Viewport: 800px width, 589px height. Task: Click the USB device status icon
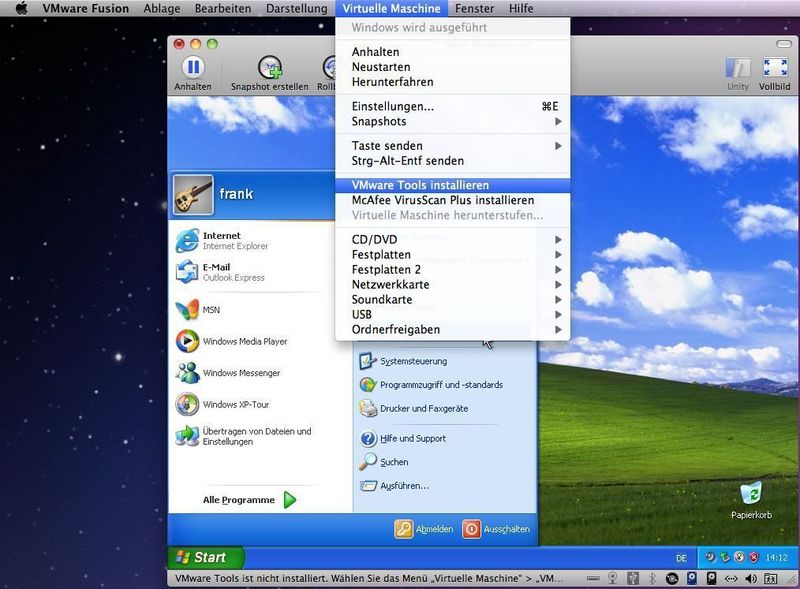click(x=633, y=578)
